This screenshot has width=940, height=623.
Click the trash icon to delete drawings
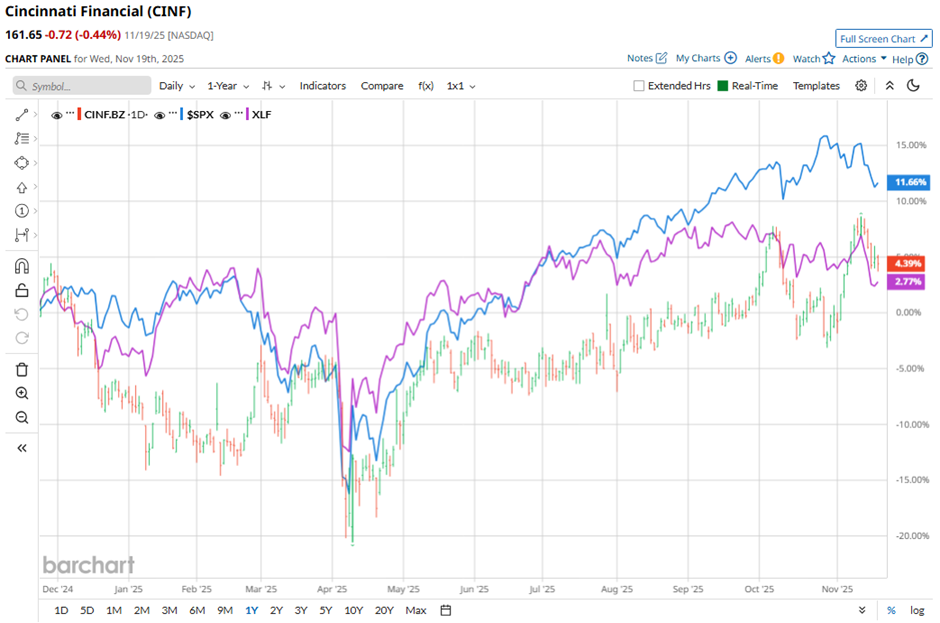point(22,369)
